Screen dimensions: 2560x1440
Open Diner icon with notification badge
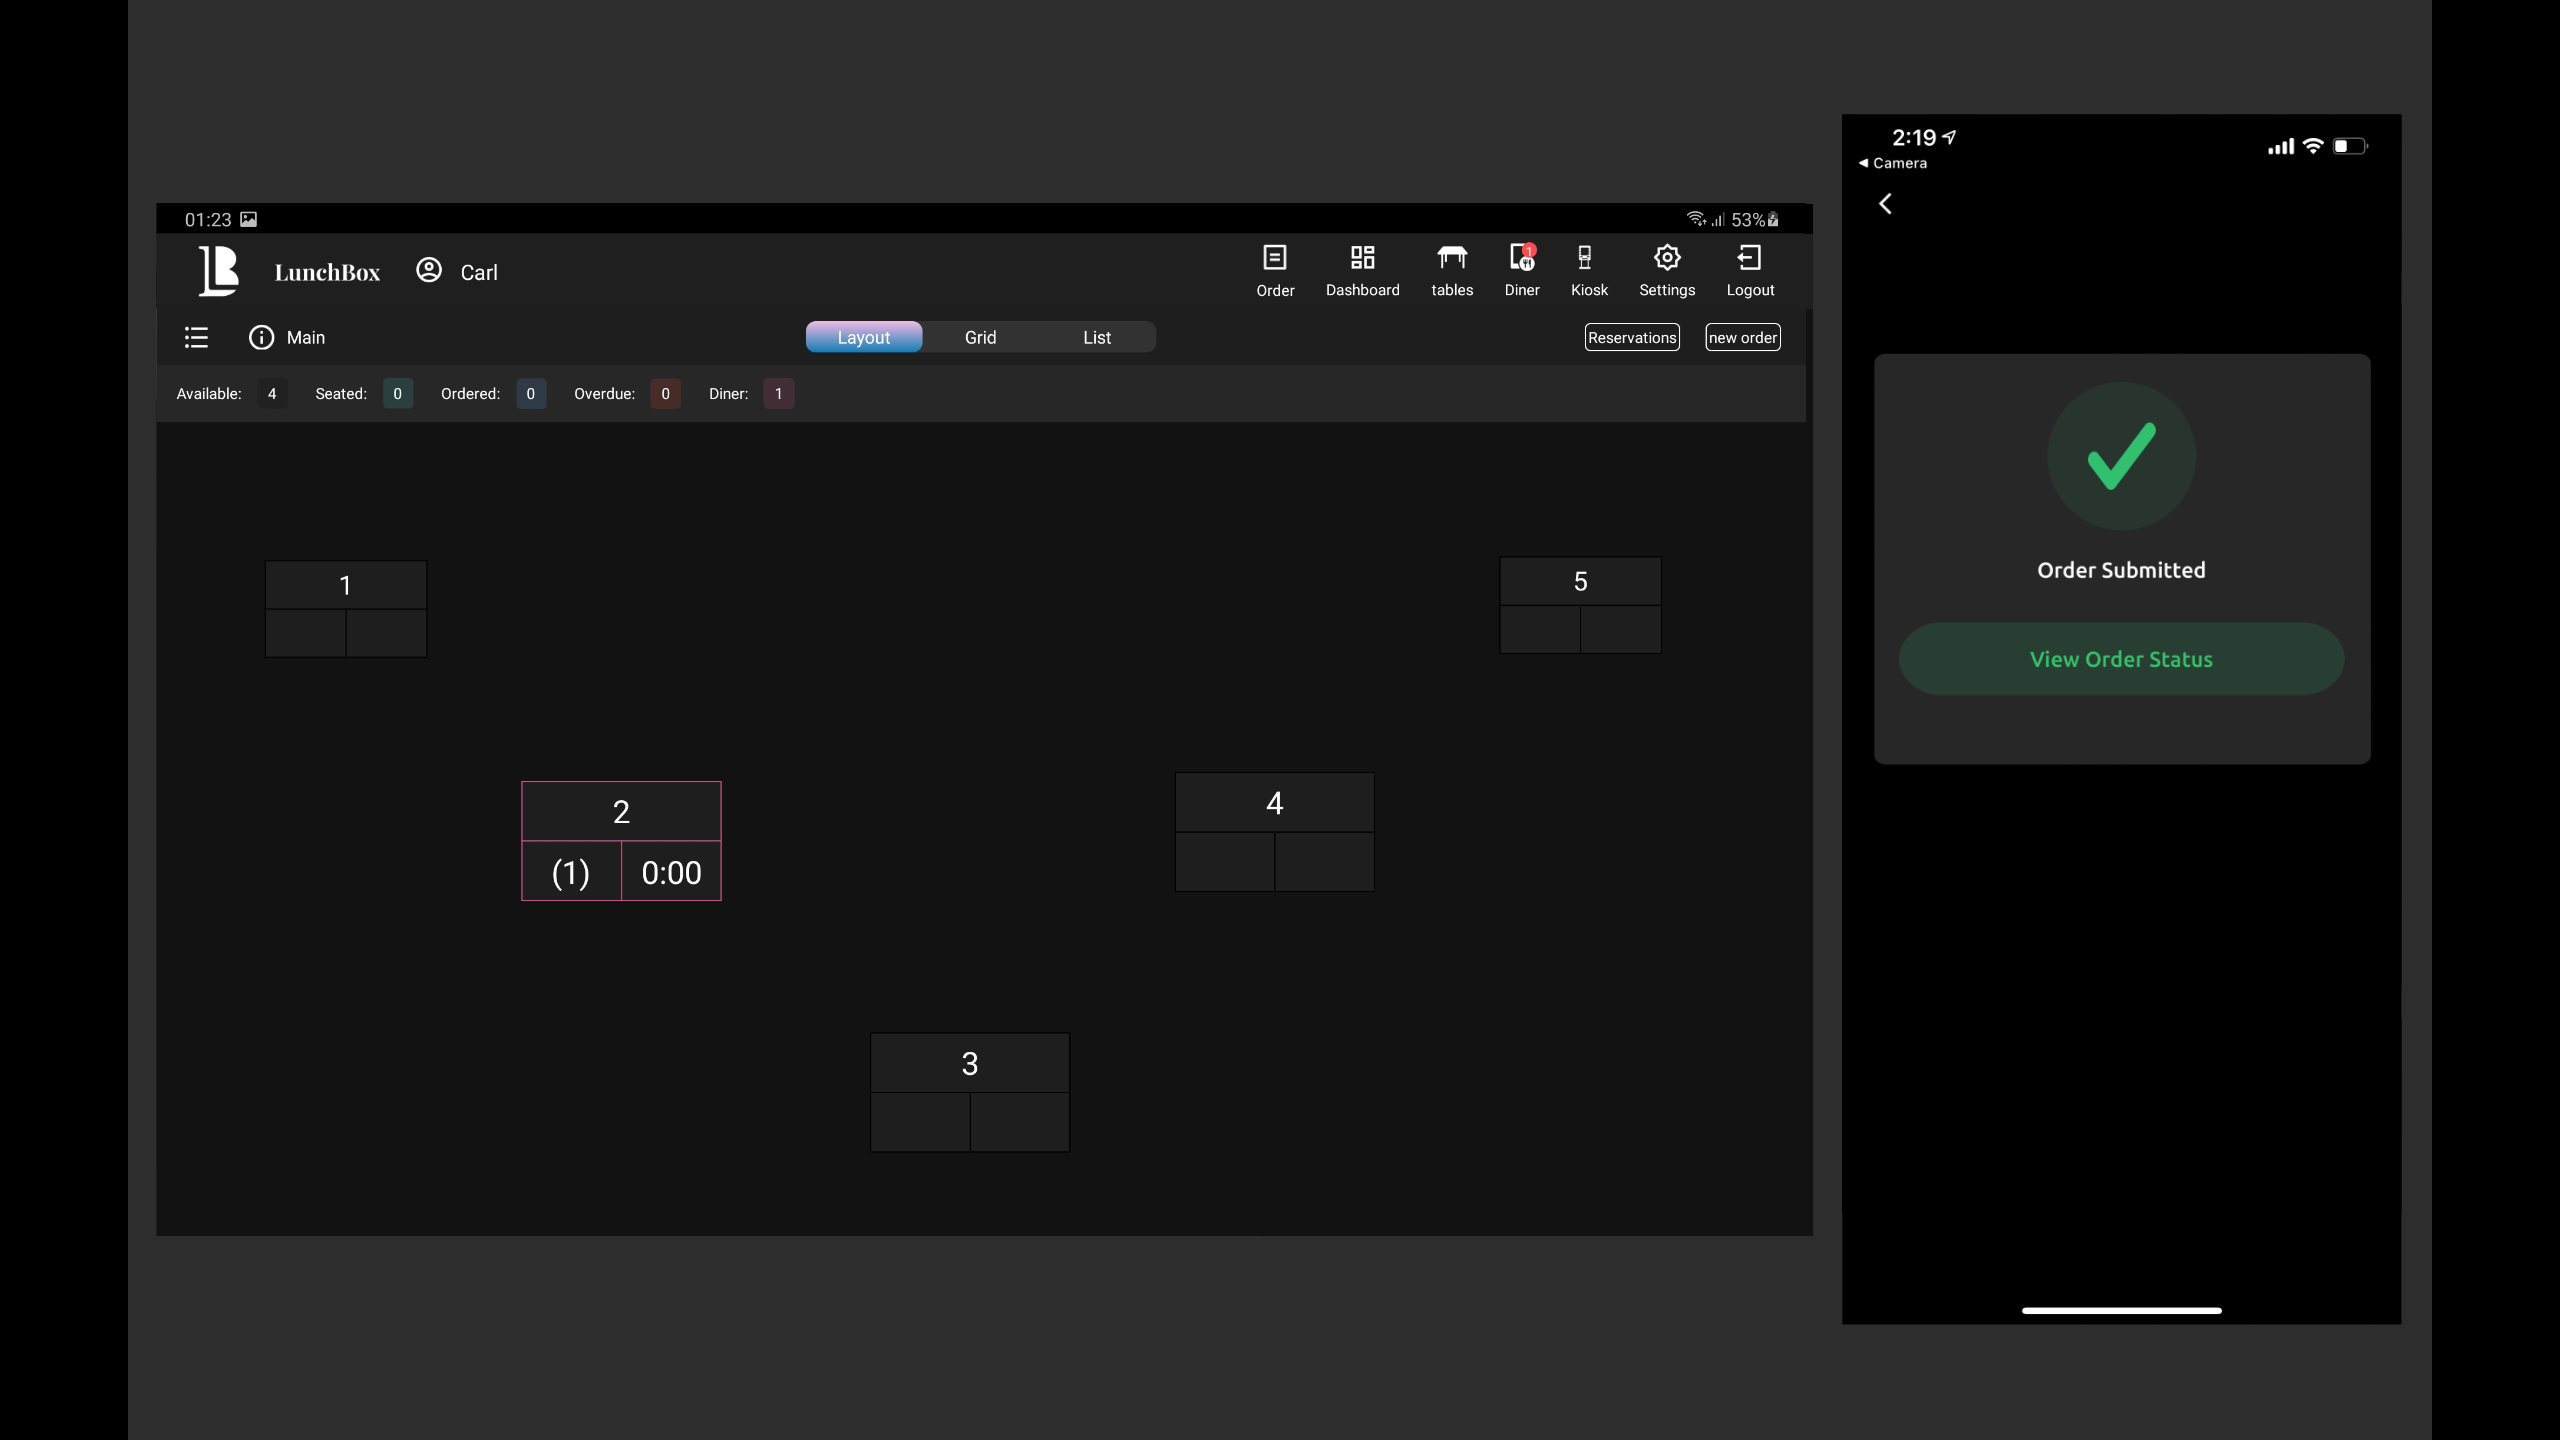pos(1521,270)
